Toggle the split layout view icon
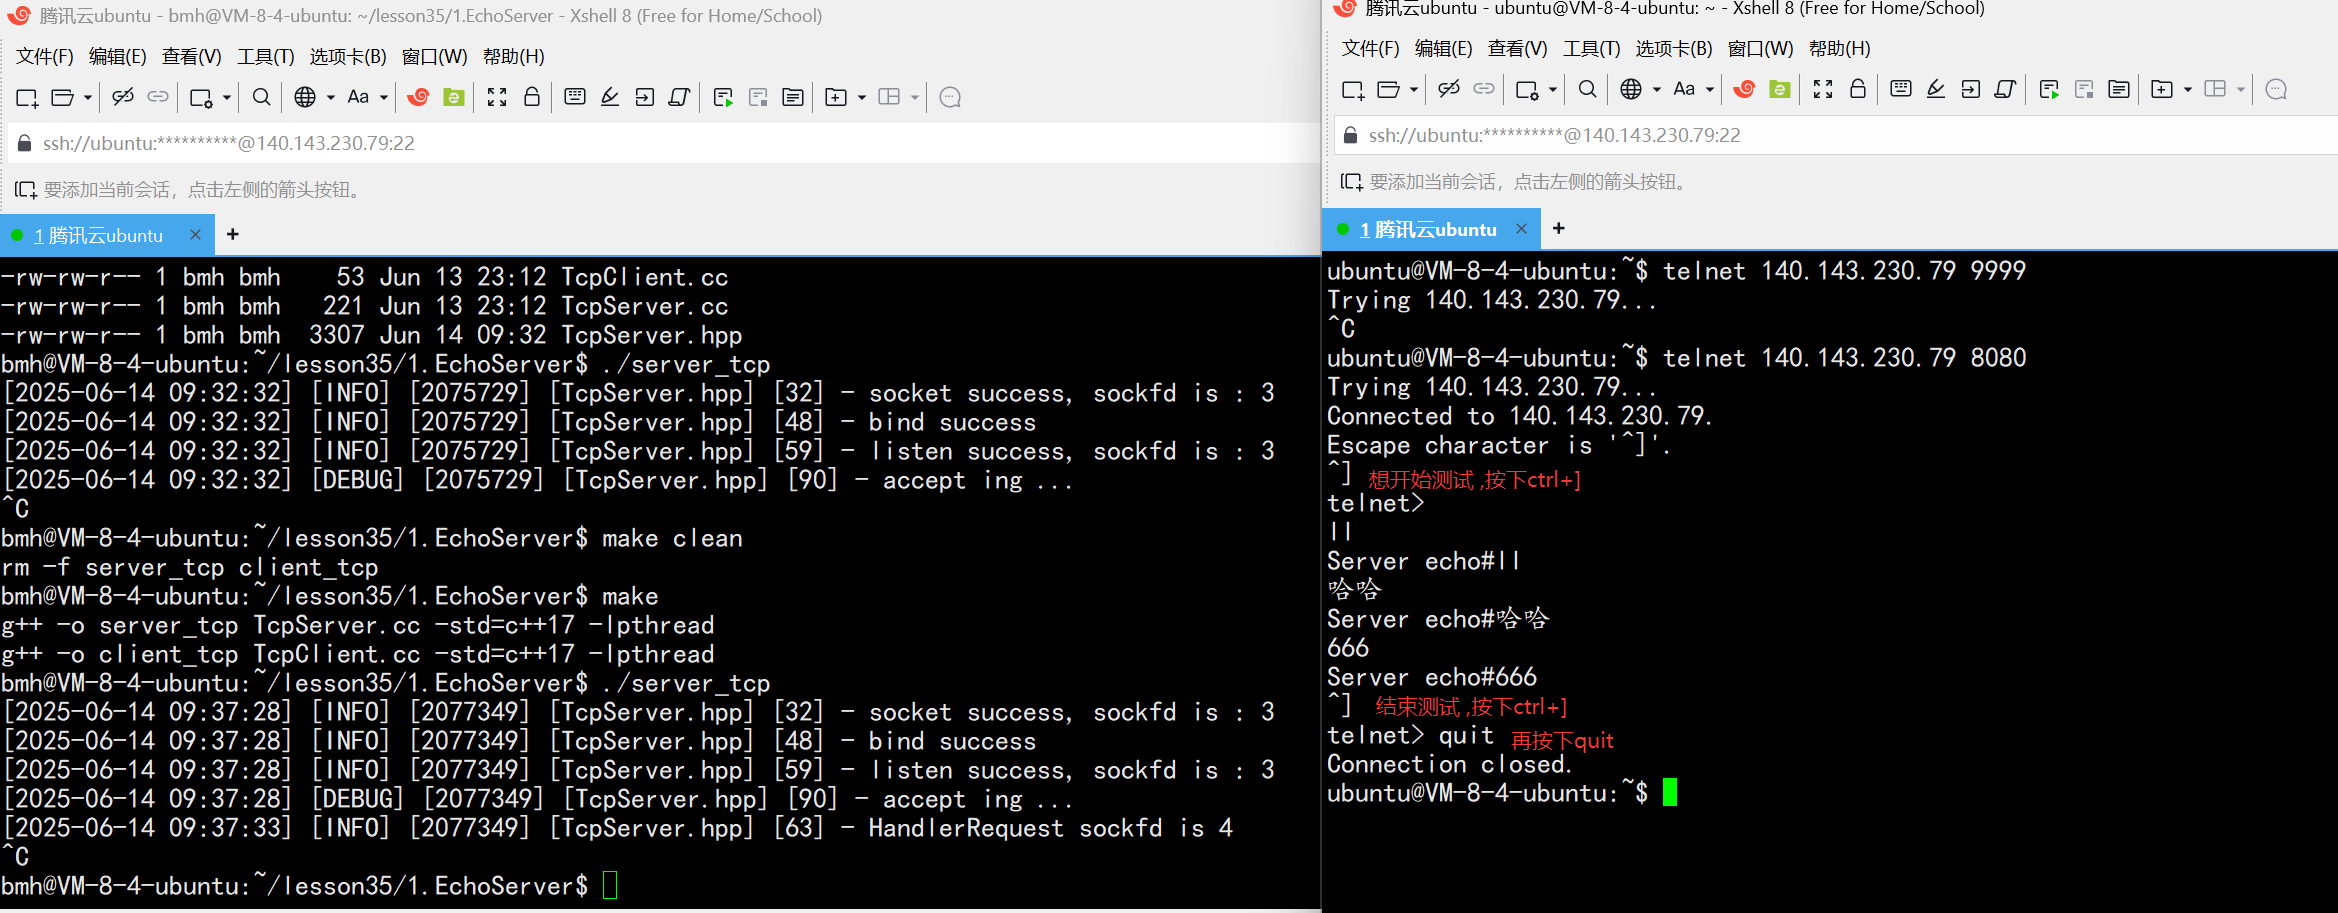Screen dimensions: 2338x913 [889, 97]
